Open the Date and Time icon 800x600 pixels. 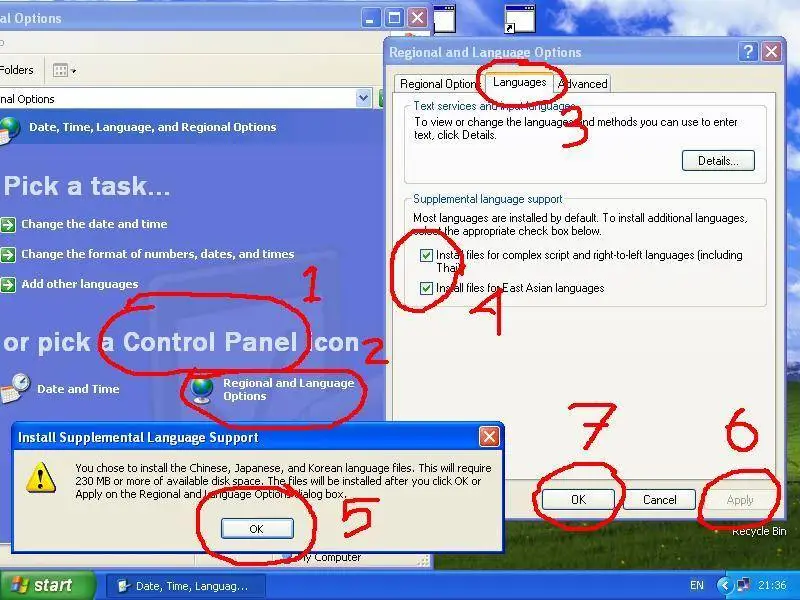(15, 389)
